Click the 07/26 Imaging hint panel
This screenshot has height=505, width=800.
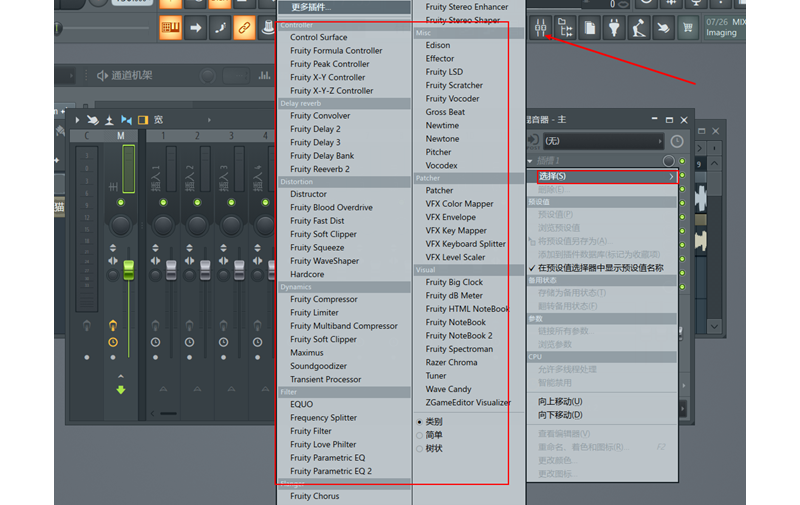(724, 28)
